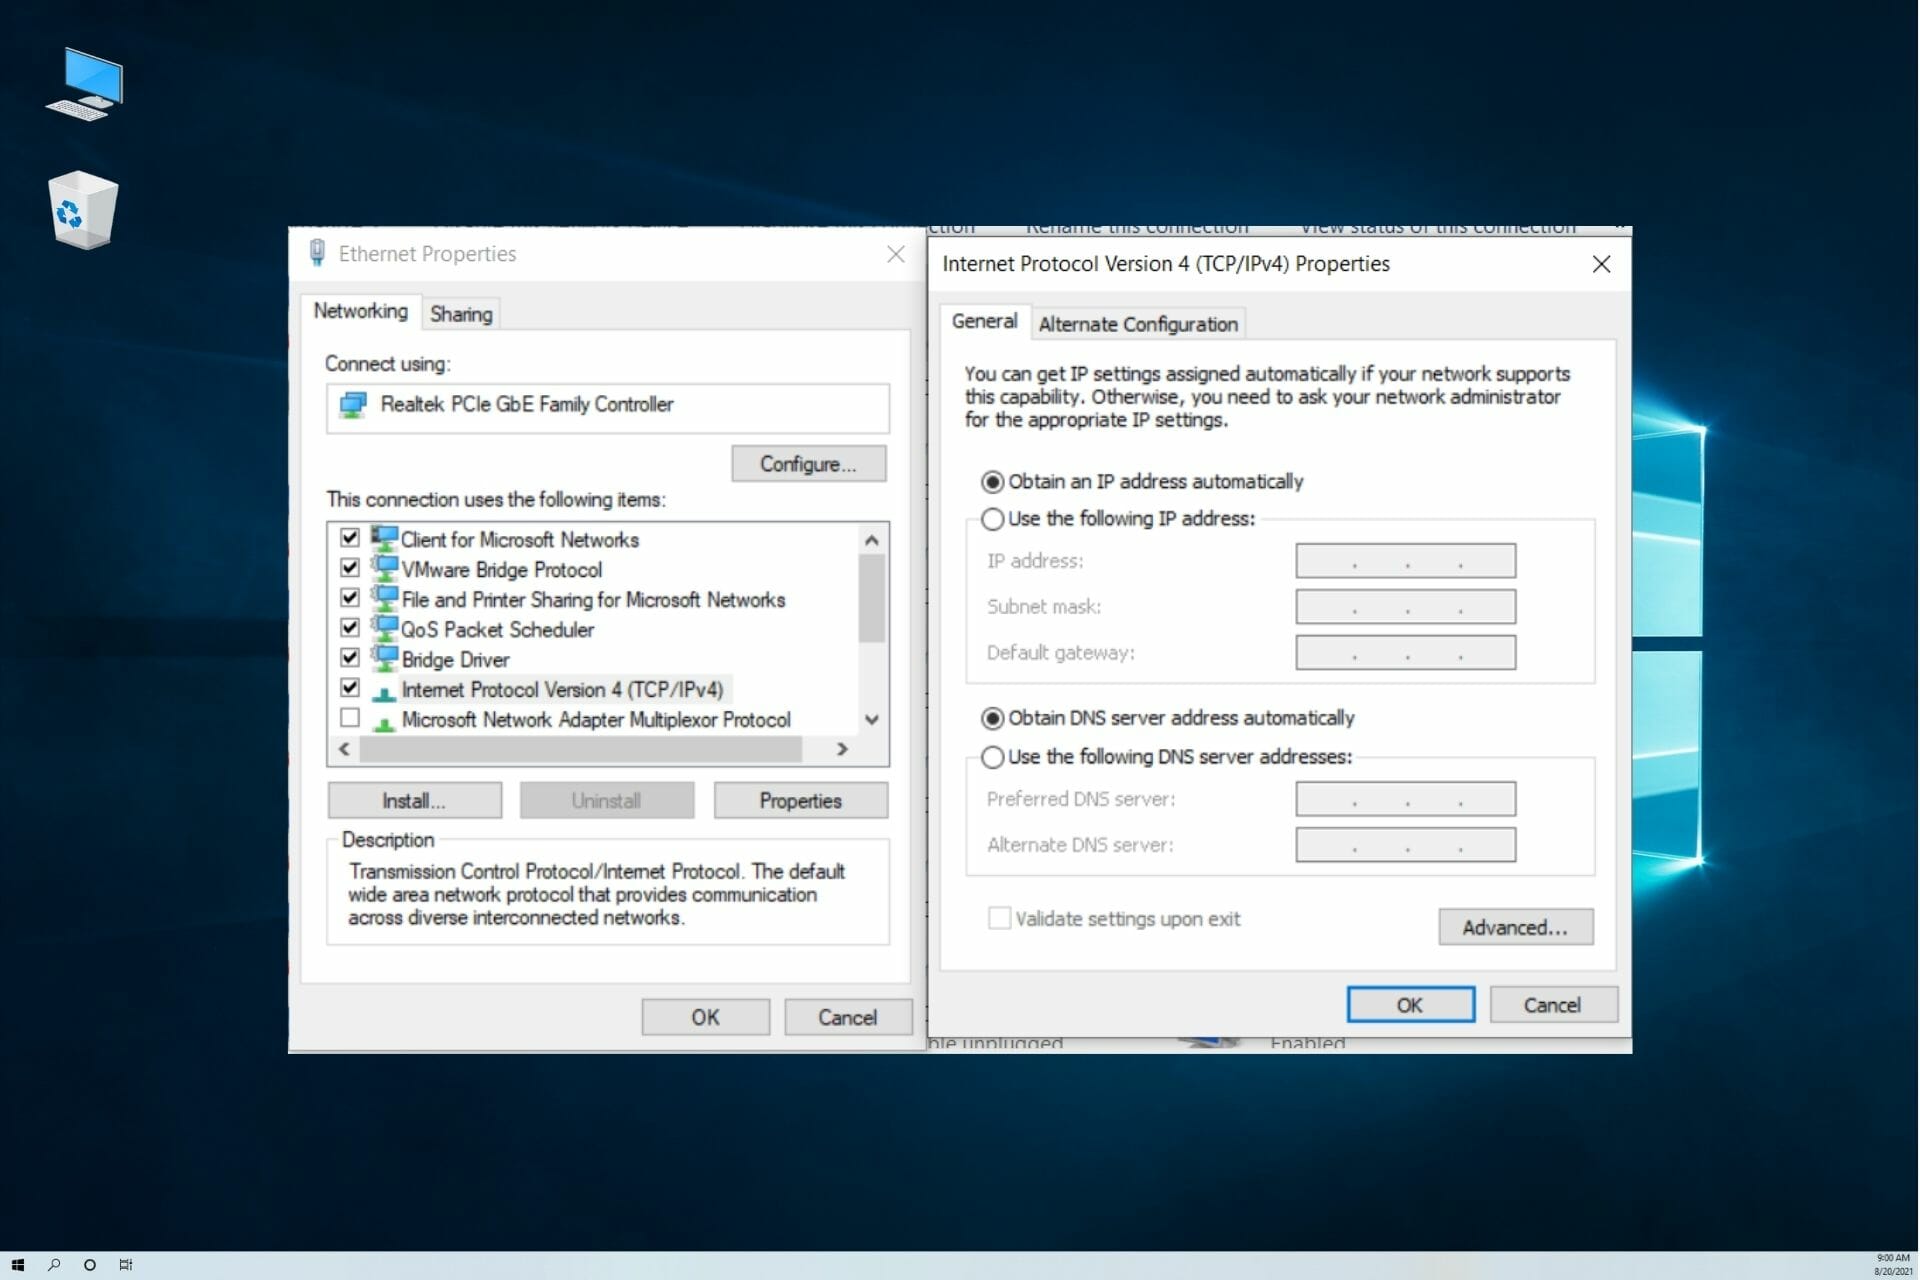Open the General tab
This screenshot has height=1280, width=1920.
tap(985, 321)
